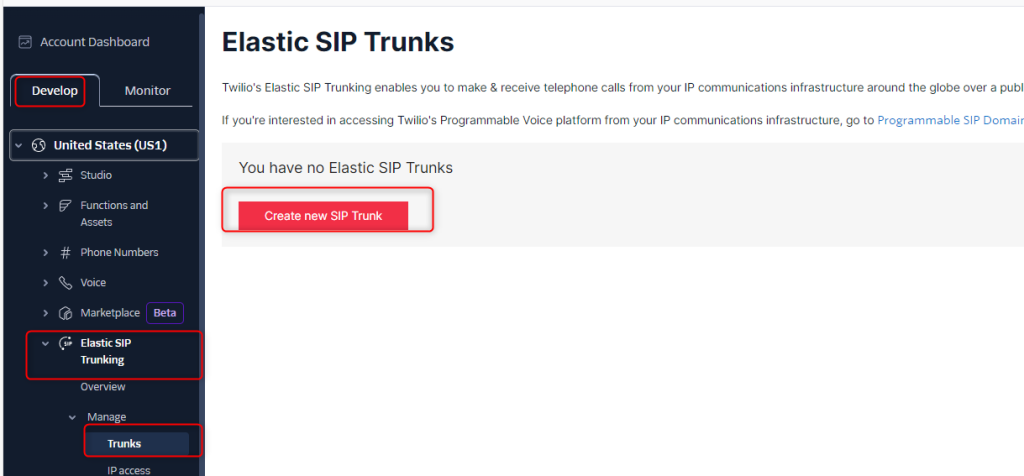Viewport: 1024px width, 476px height.
Task: Click the Elastic SIP Trunking icon
Action: (66, 343)
